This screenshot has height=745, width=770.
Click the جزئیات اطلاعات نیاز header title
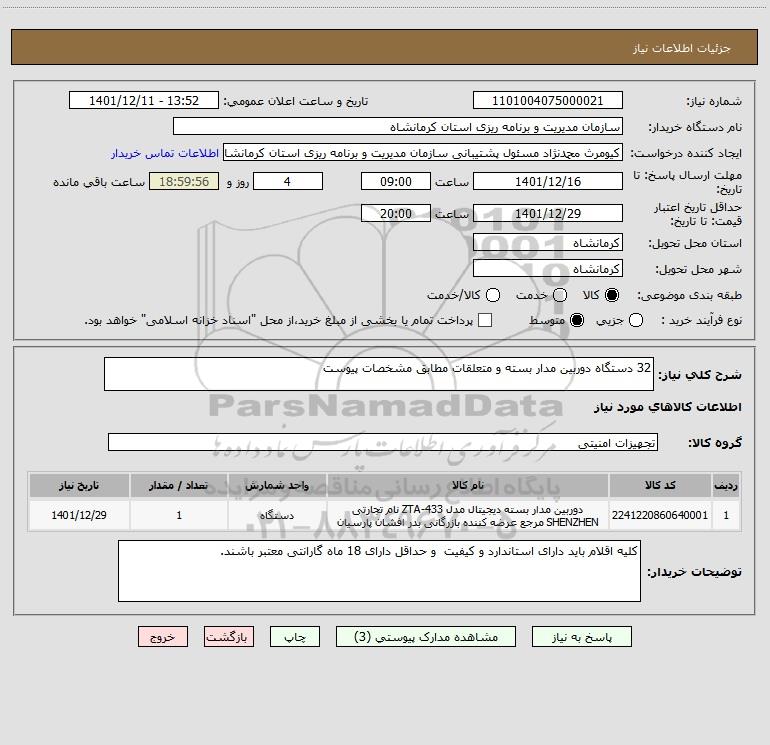click(x=681, y=48)
